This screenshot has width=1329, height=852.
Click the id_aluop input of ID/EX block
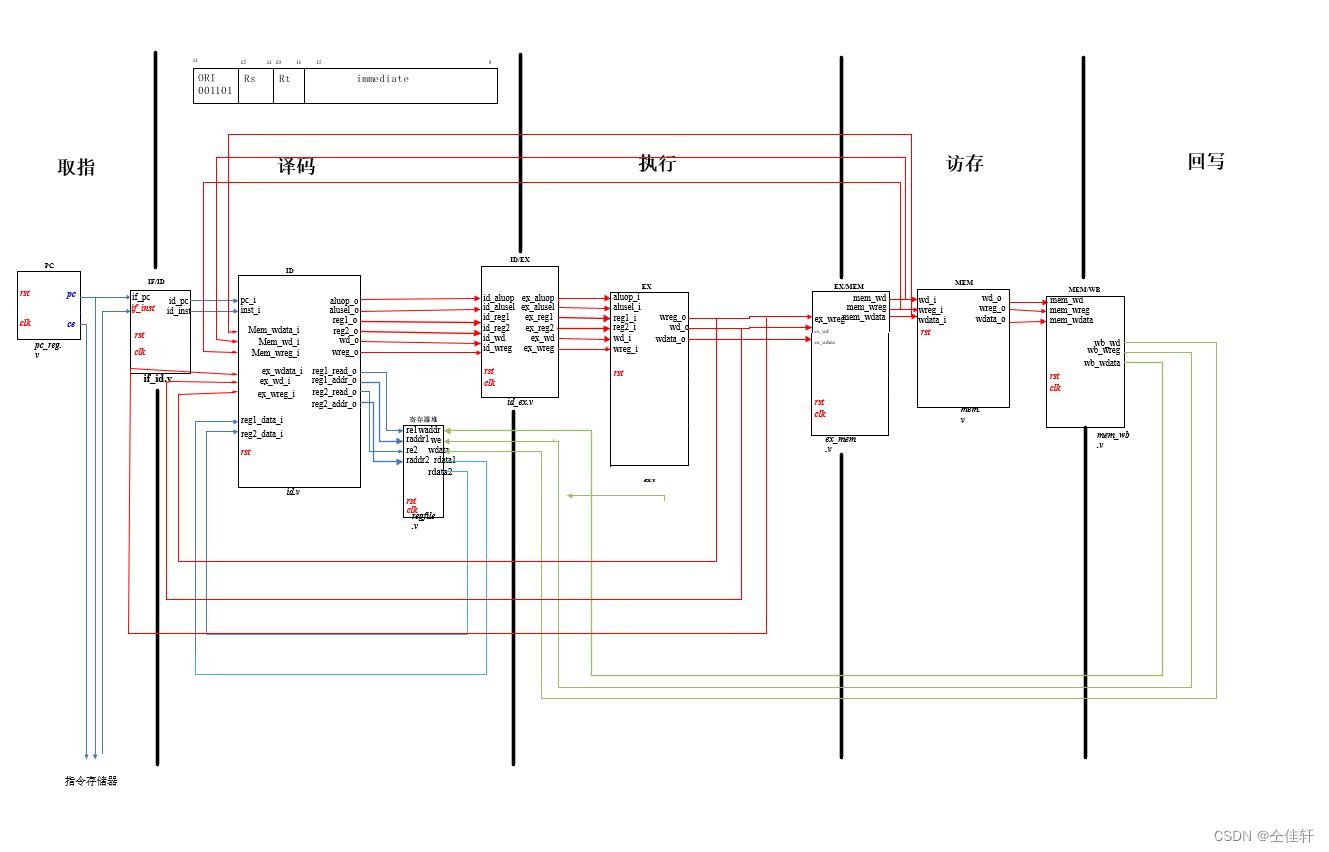[x=498, y=298]
